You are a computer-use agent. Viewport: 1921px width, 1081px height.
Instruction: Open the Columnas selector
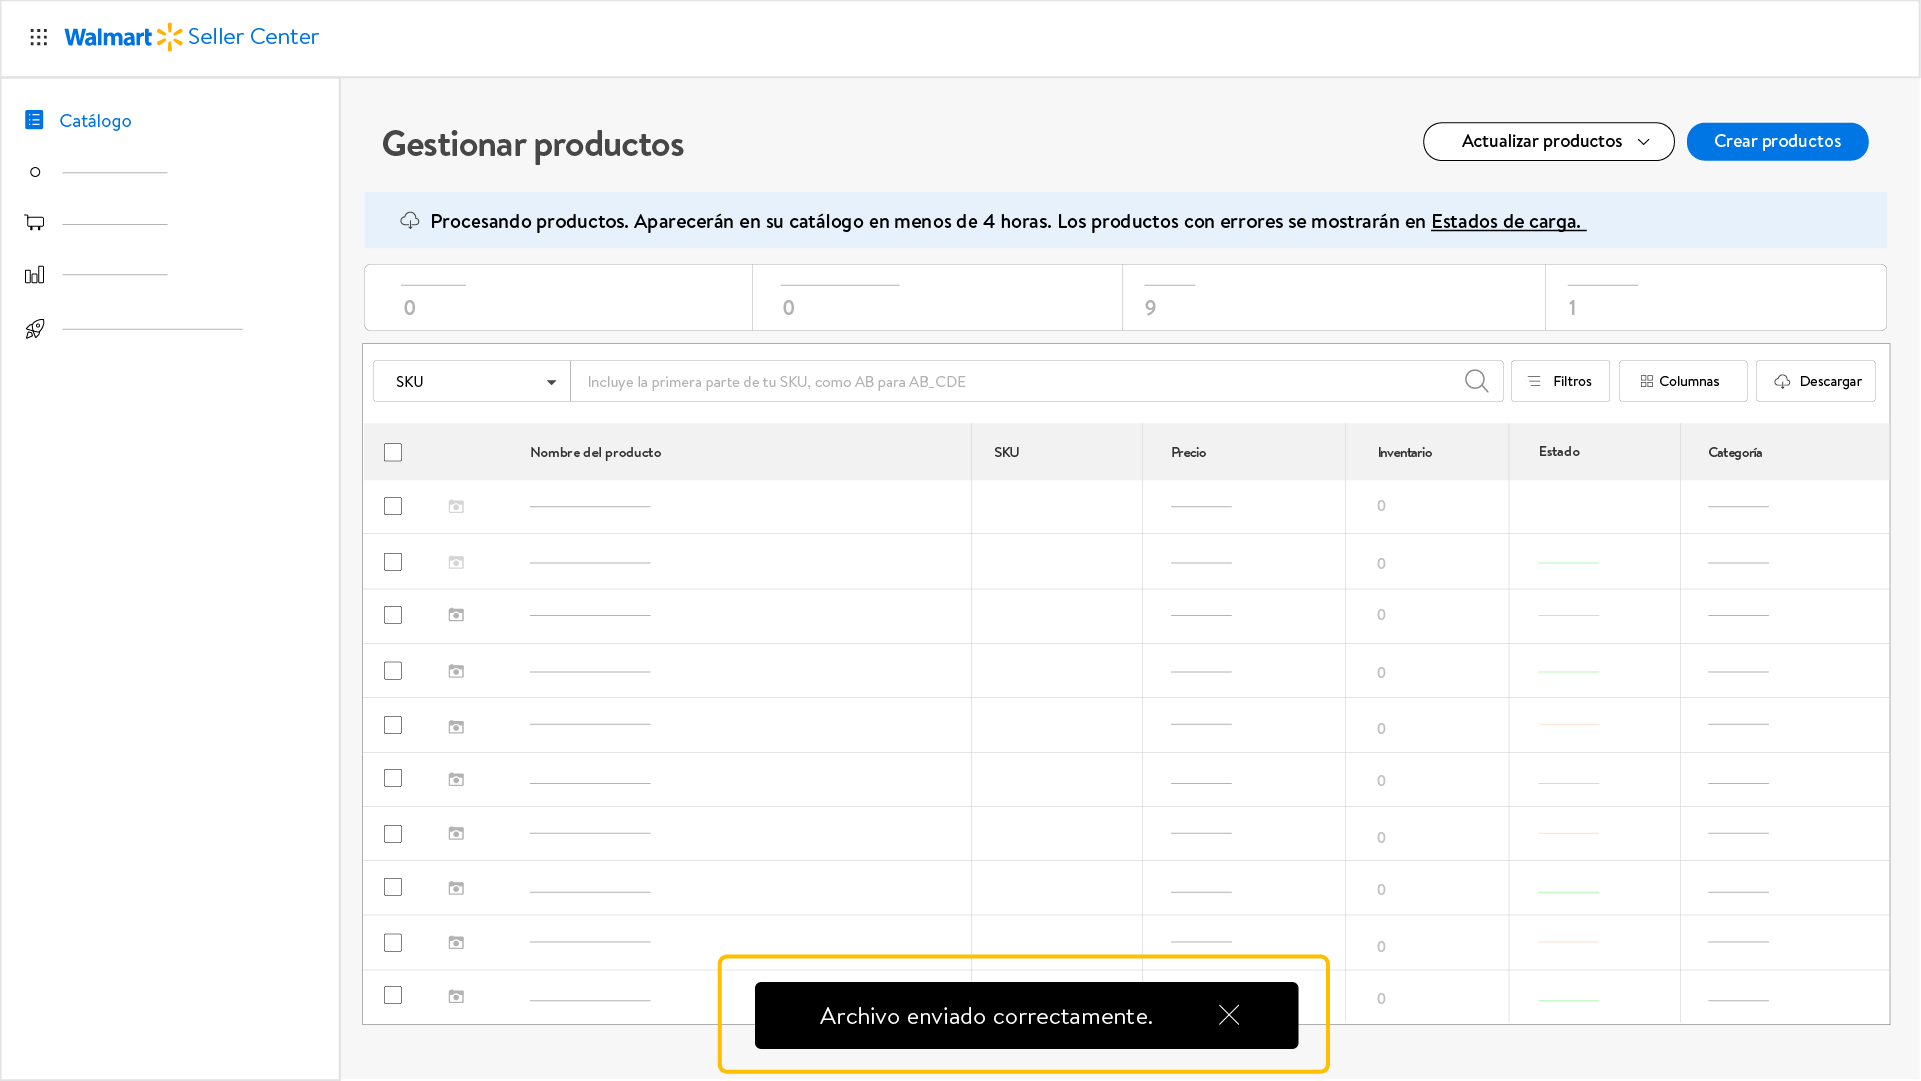[x=1682, y=382]
